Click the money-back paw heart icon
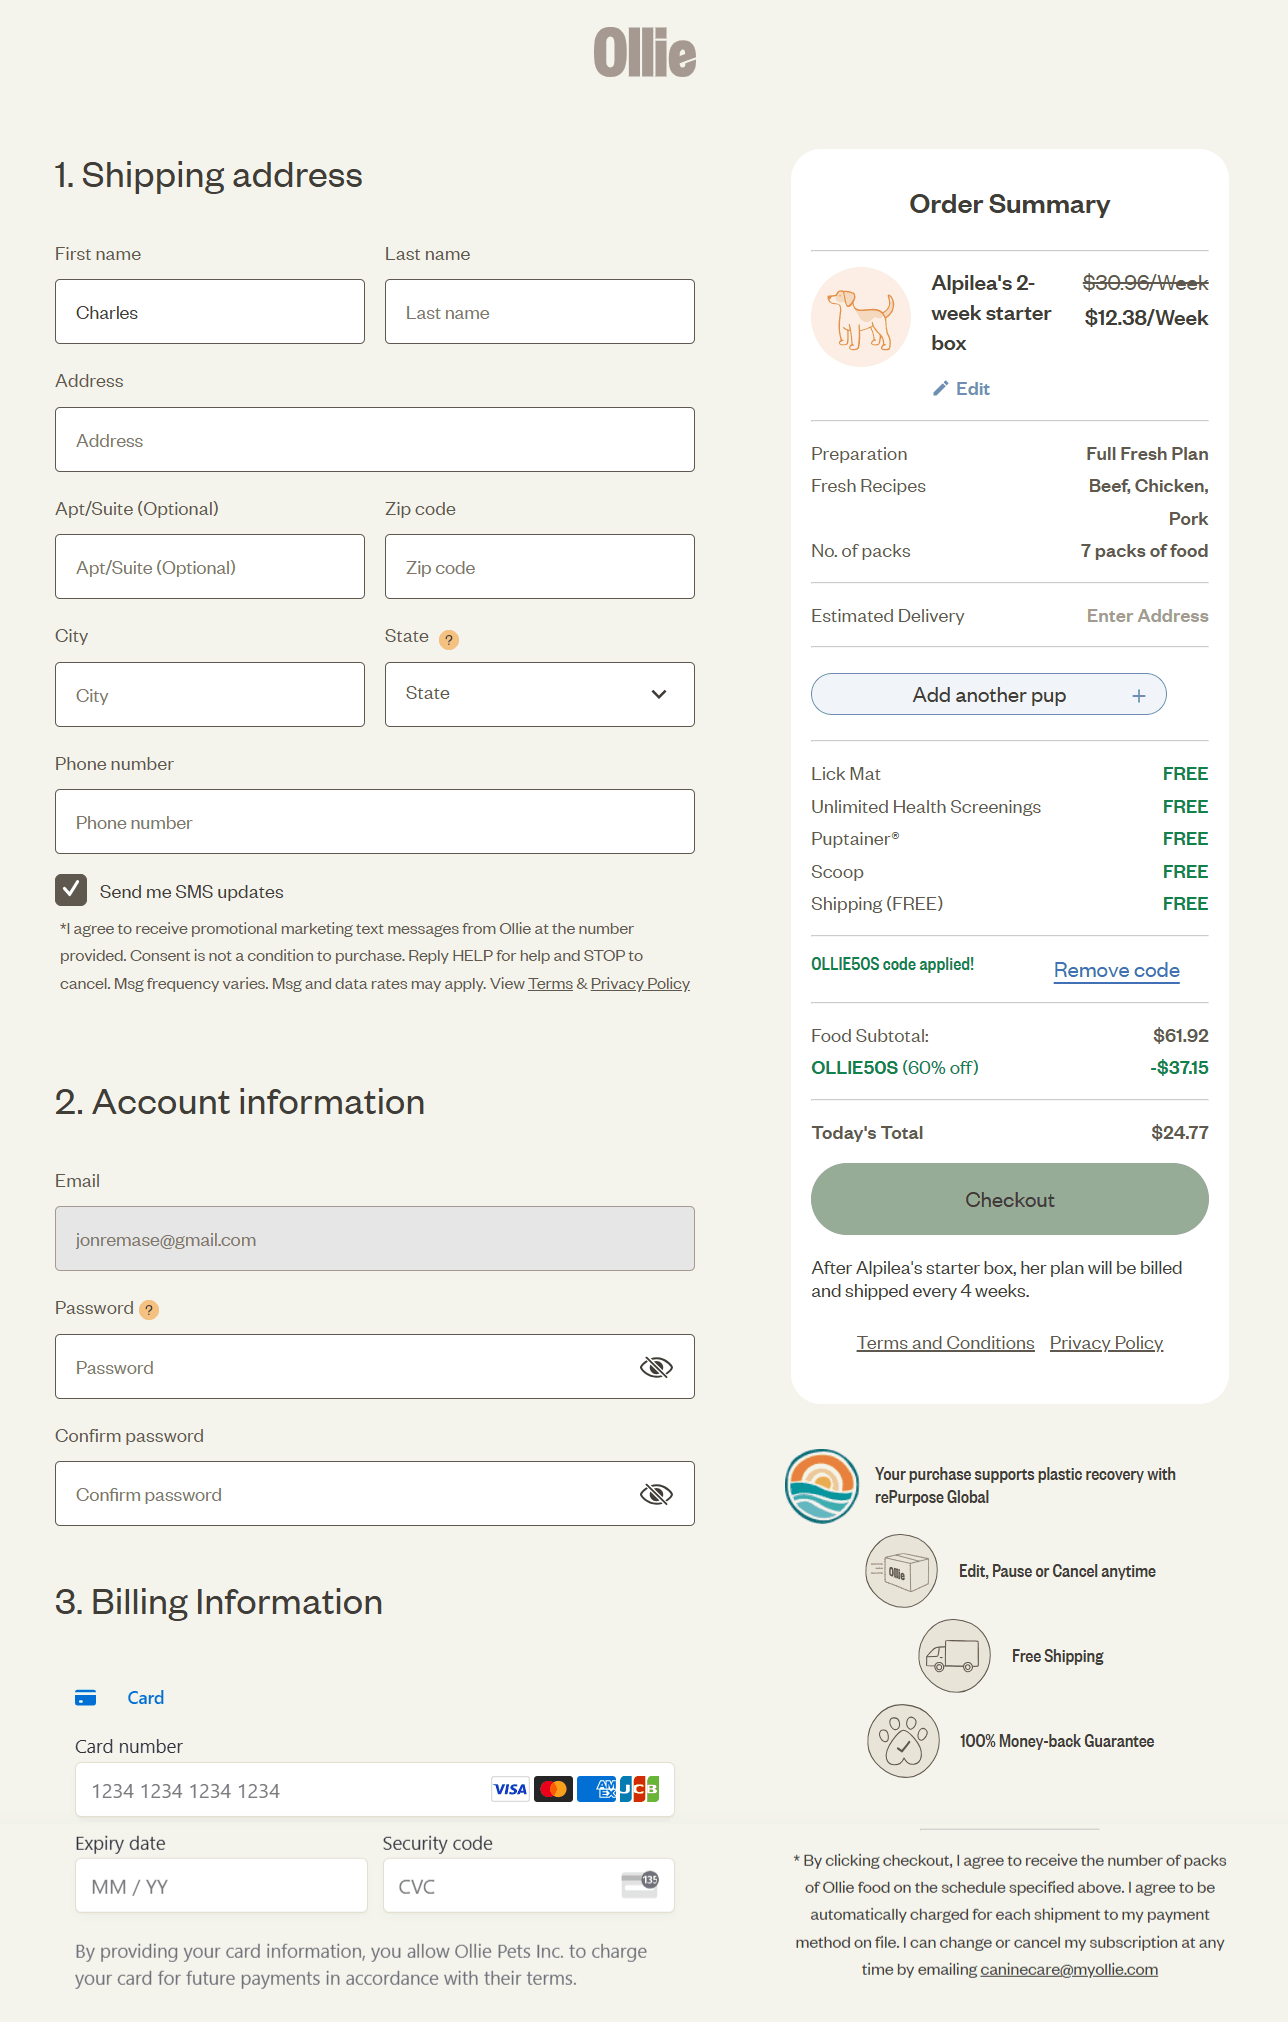1288x2022 pixels. (x=904, y=1741)
